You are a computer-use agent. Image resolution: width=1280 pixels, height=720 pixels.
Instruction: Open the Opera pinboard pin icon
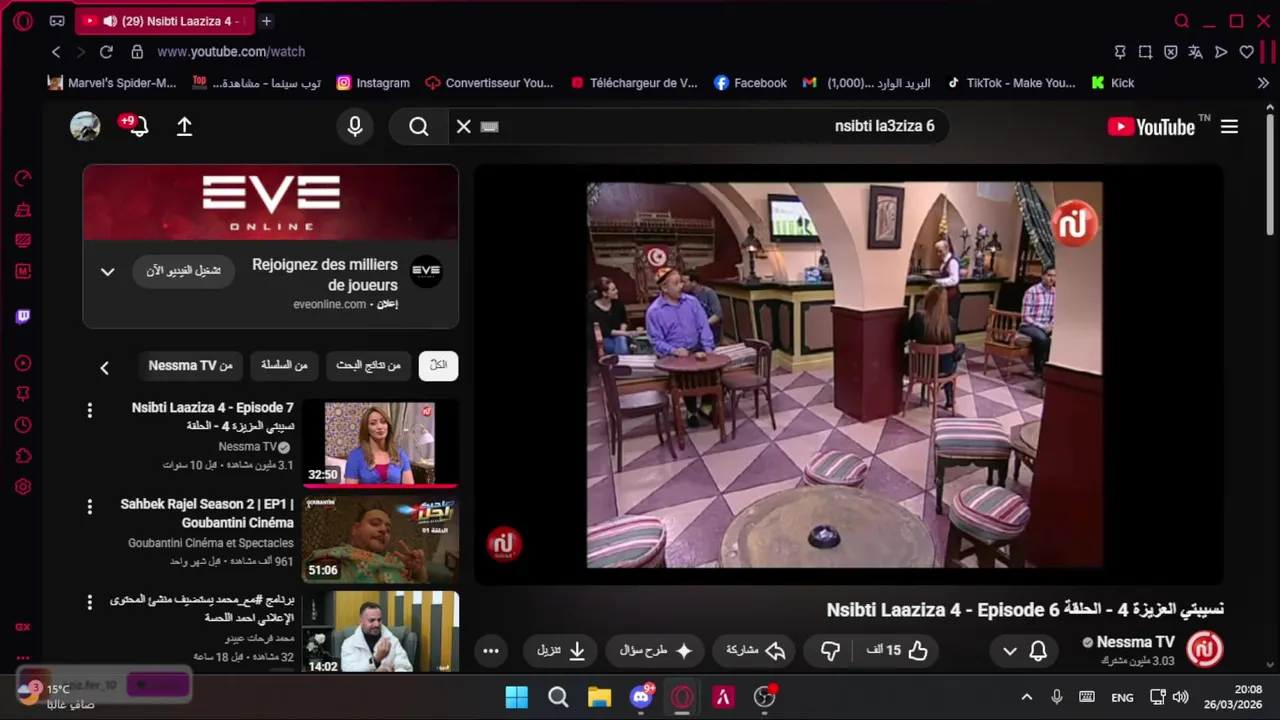tap(1121, 52)
